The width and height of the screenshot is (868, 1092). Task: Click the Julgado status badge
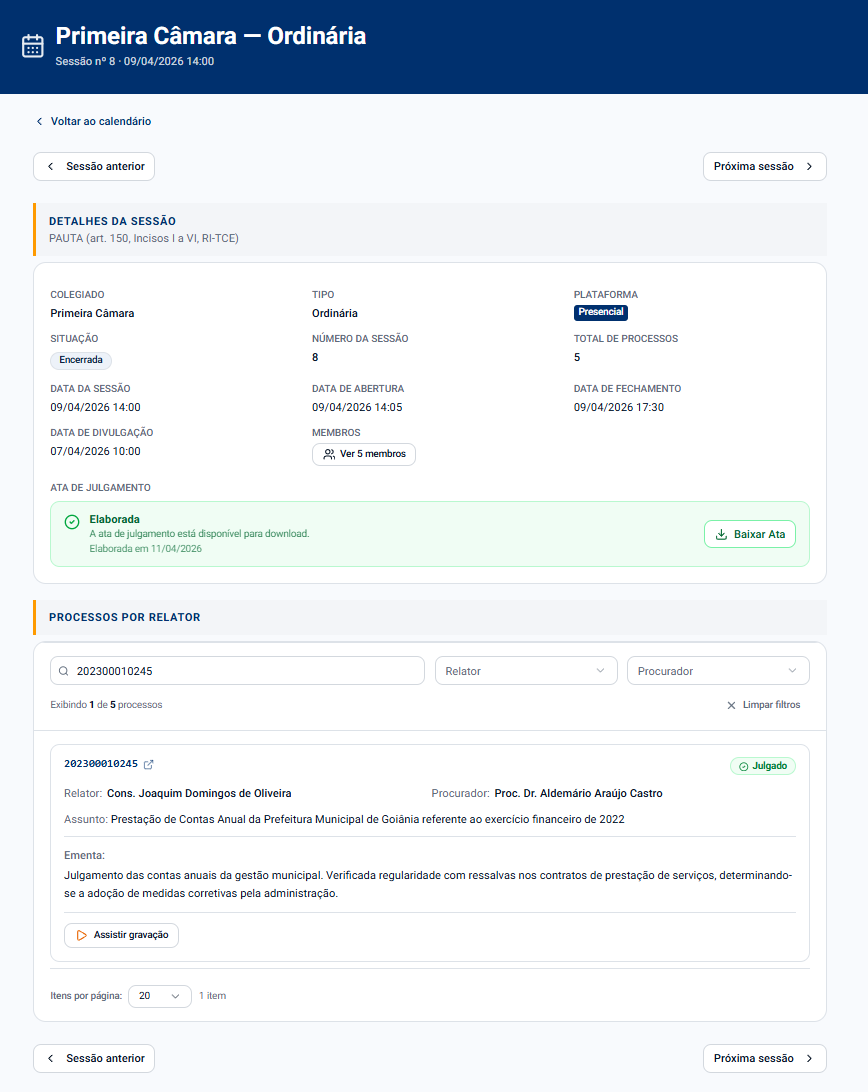[763, 766]
